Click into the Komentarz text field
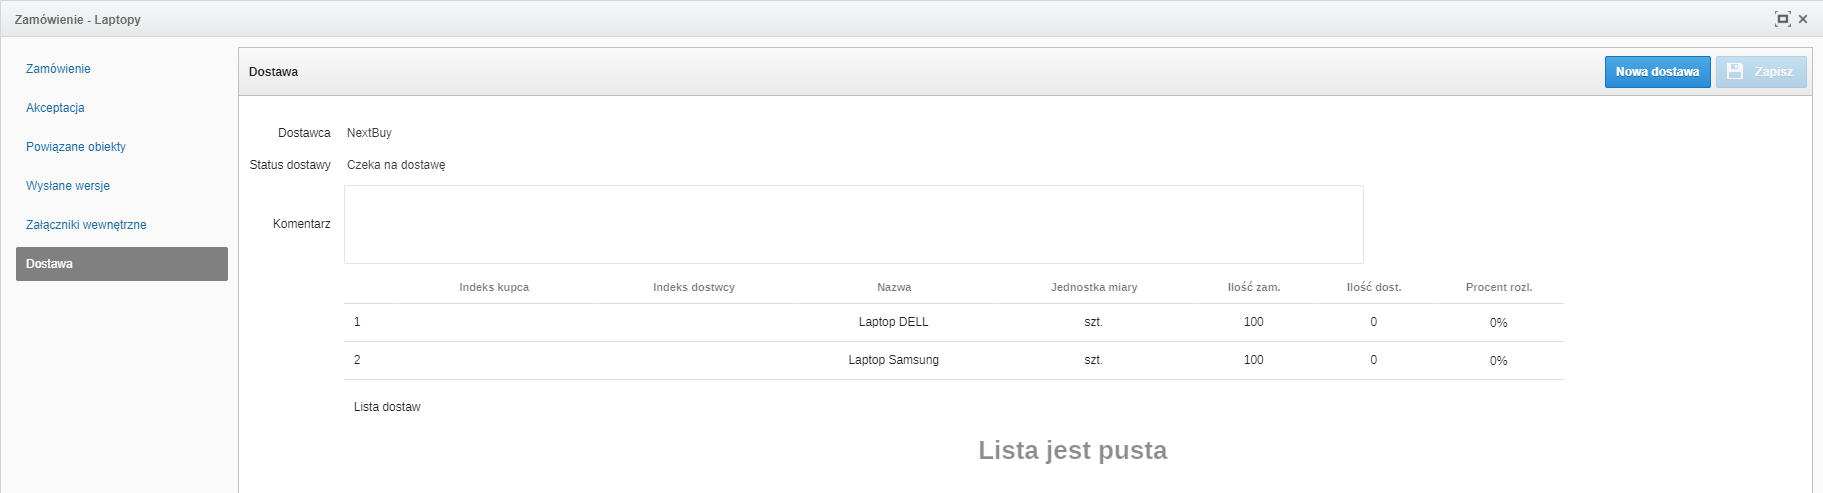This screenshot has width=1823, height=493. [x=853, y=224]
